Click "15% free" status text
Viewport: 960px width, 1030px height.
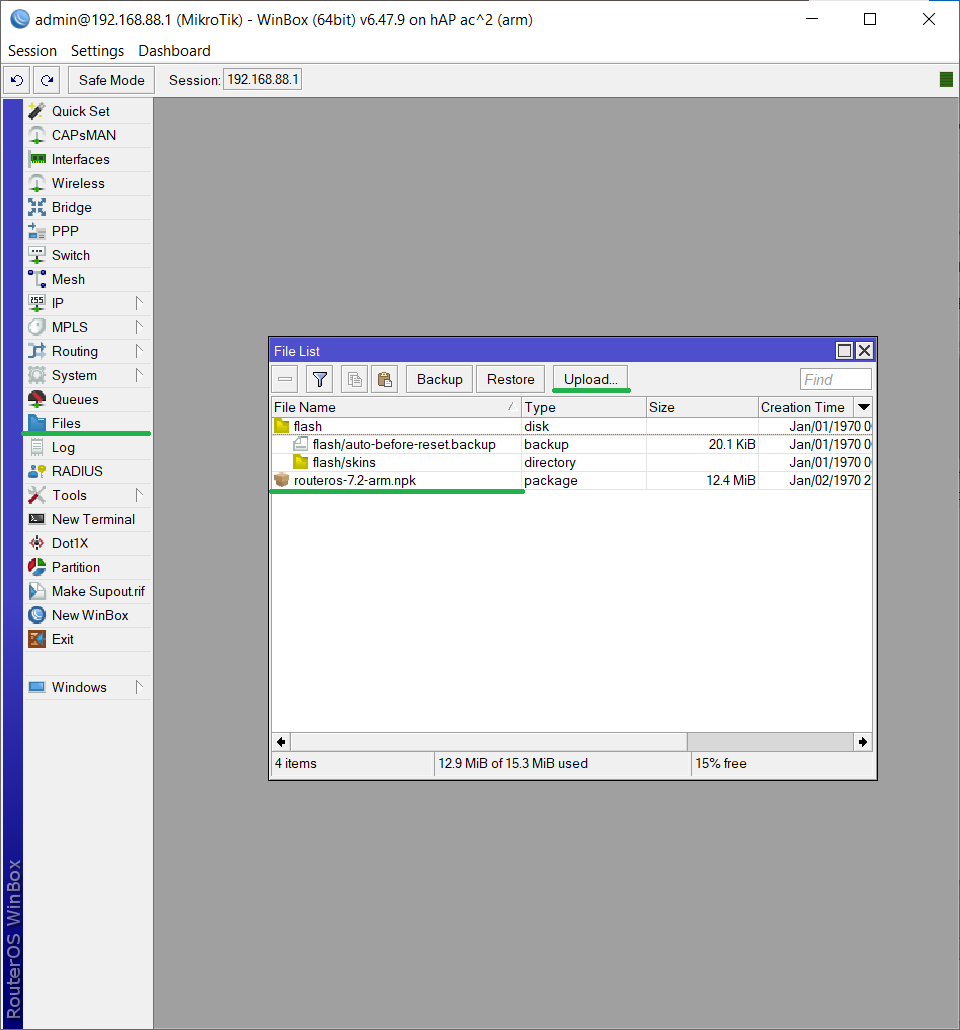(721, 763)
